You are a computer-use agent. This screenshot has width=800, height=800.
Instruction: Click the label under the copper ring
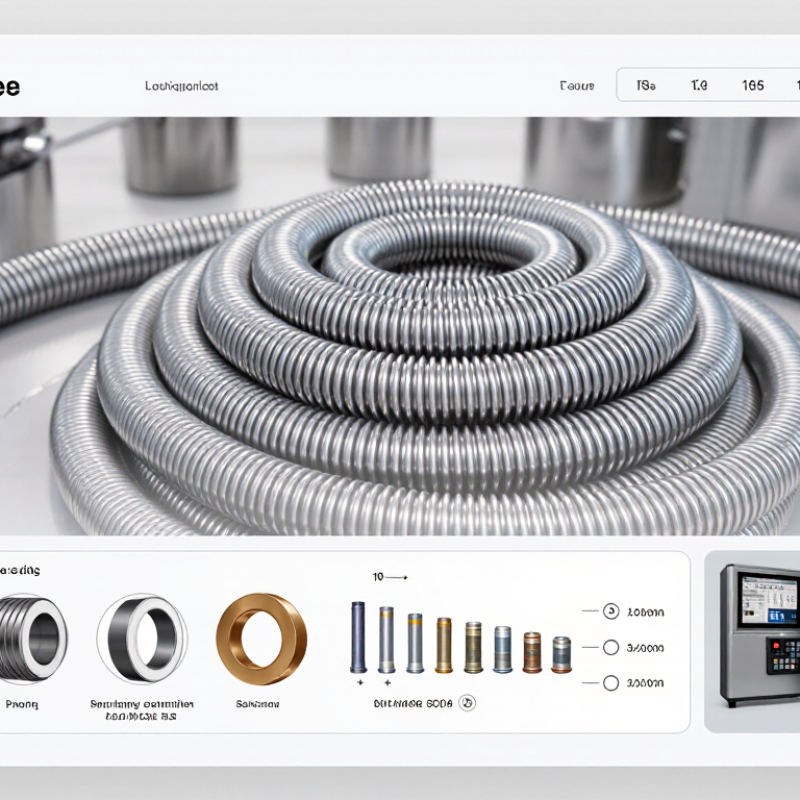pyautogui.click(x=257, y=704)
